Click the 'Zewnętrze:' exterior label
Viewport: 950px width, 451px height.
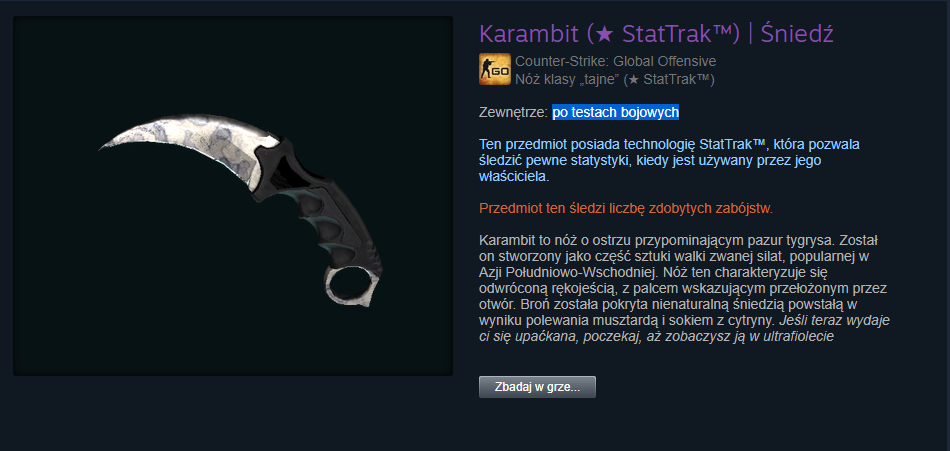pyautogui.click(x=514, y=112)
